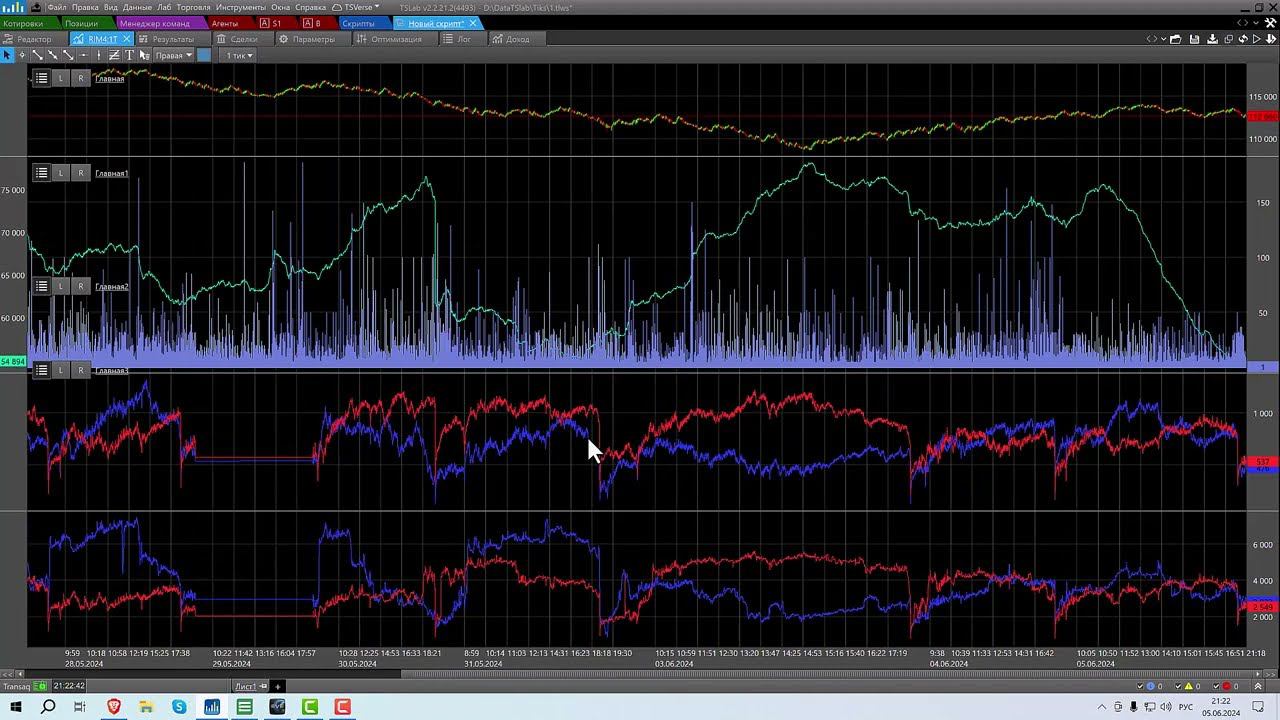This screenshot has height=720, width=1280.
Task: Open the 1 тик interval dropdown
Action: click(239, 55)
